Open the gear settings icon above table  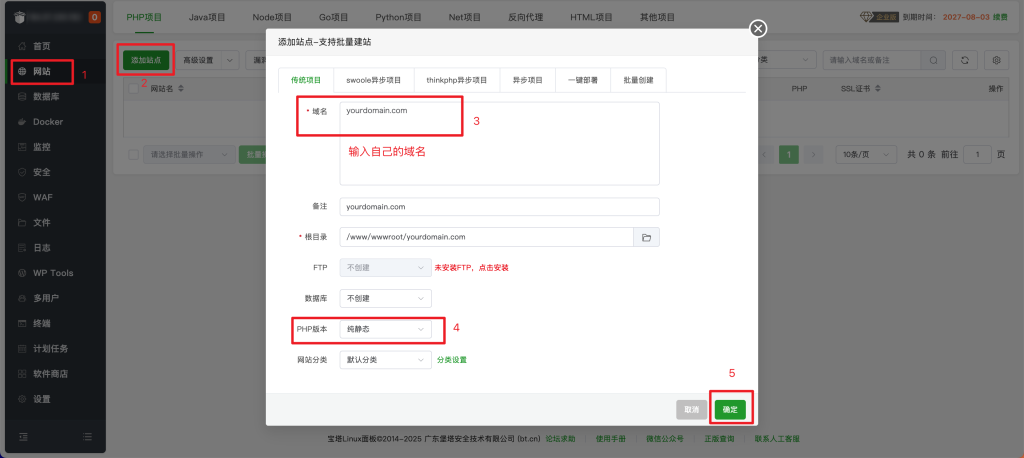pos(996,60)
